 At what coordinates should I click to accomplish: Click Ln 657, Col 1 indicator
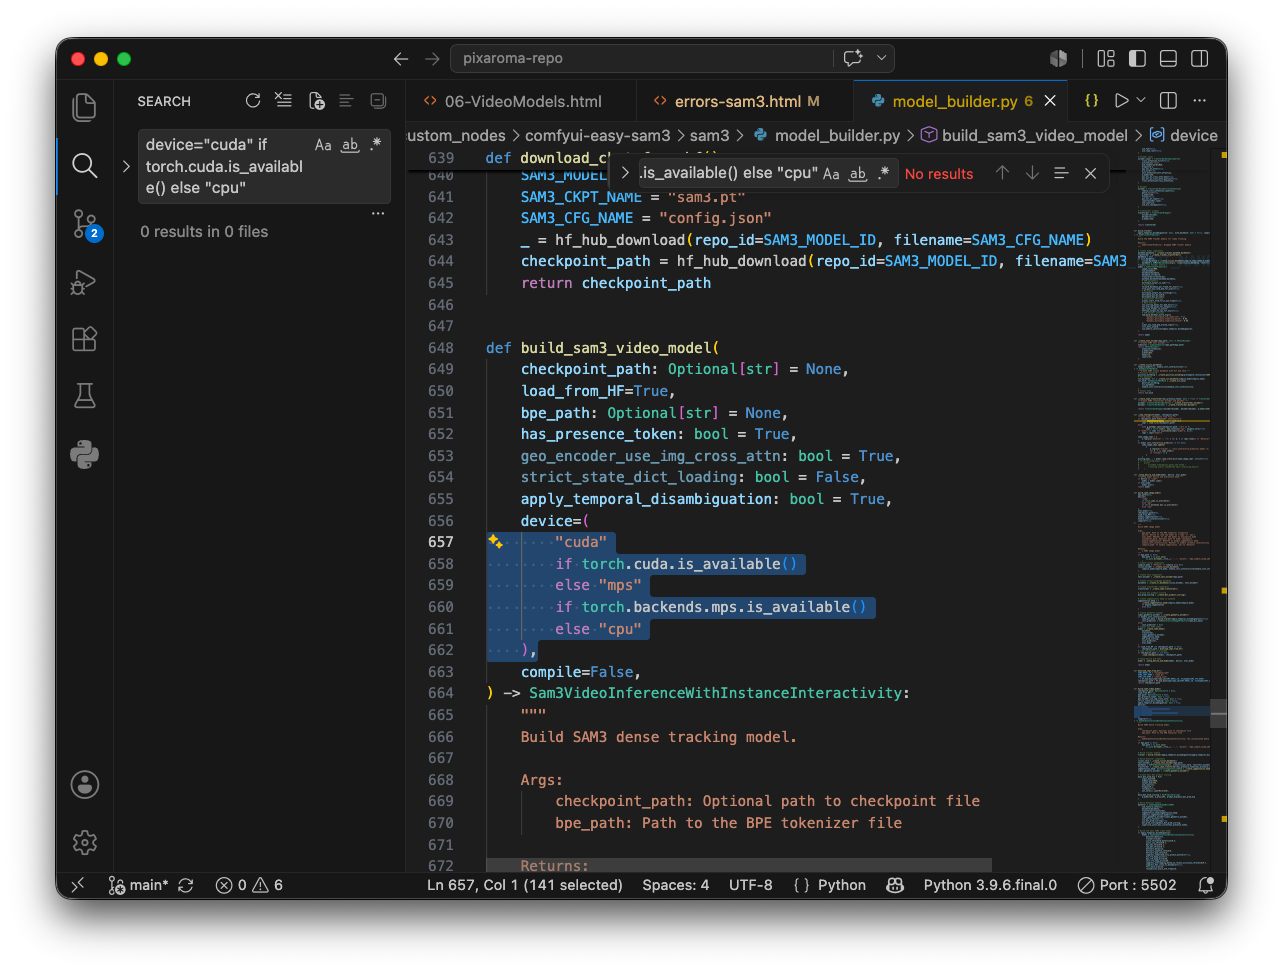[524, 885]
